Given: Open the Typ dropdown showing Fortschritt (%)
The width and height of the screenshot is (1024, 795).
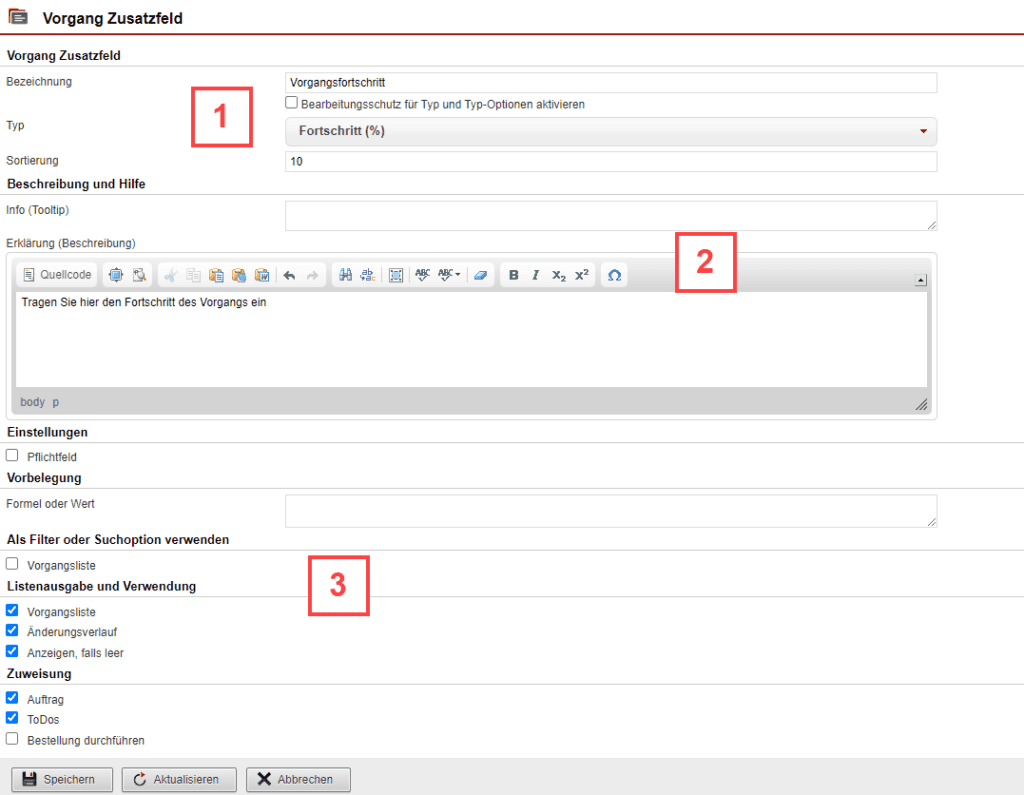Looking at the screenshot, I should [x=610, y=131].
